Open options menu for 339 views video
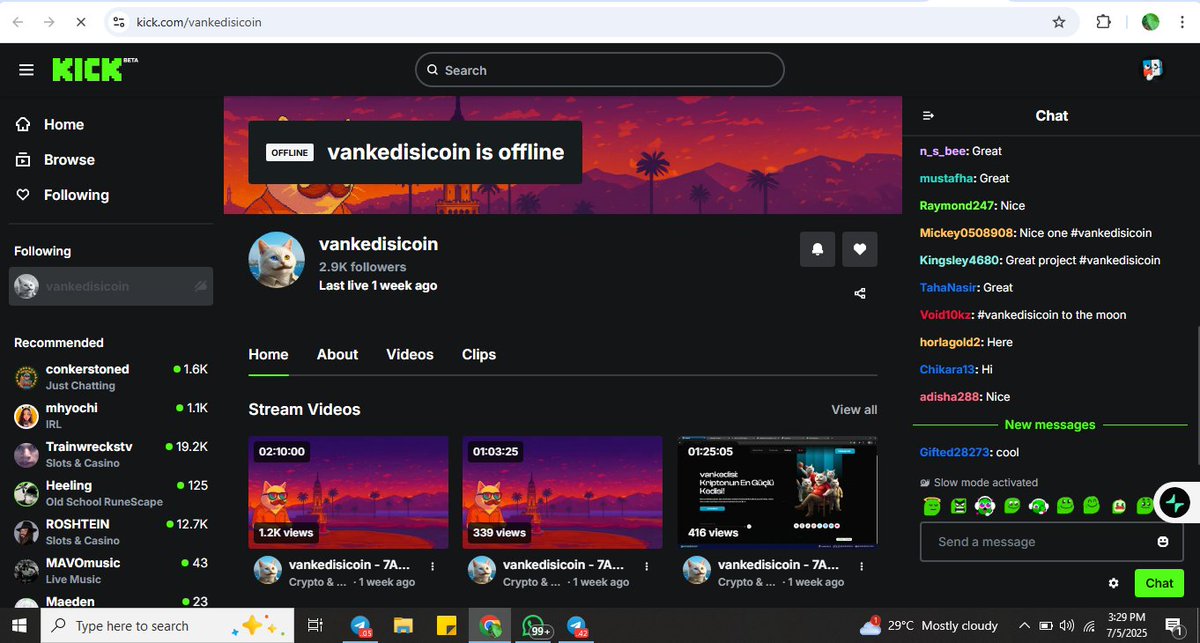The height and width of the screenshot is (643, 1200). 647,566
